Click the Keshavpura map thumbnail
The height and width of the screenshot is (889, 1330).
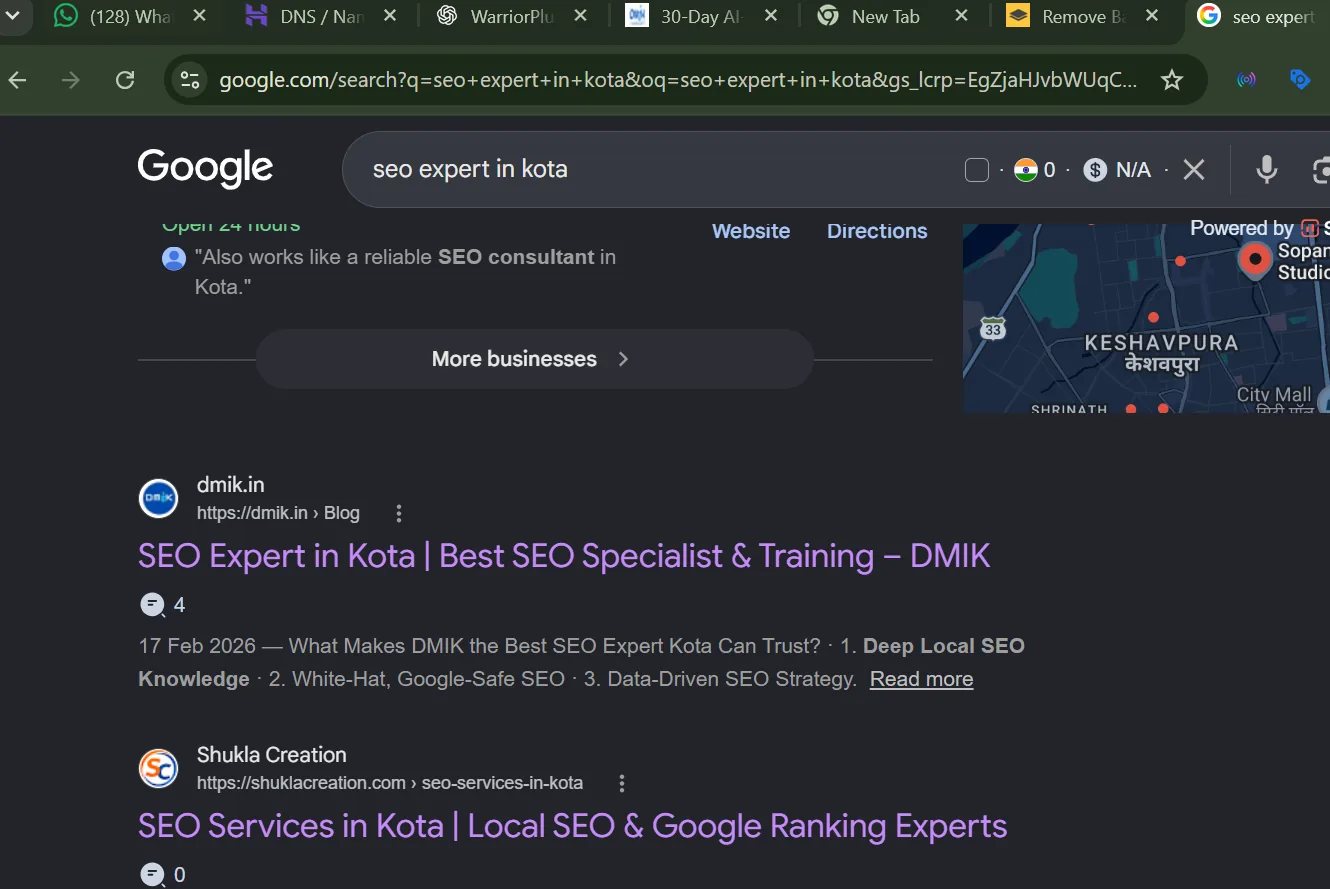tap(1146, 318)
